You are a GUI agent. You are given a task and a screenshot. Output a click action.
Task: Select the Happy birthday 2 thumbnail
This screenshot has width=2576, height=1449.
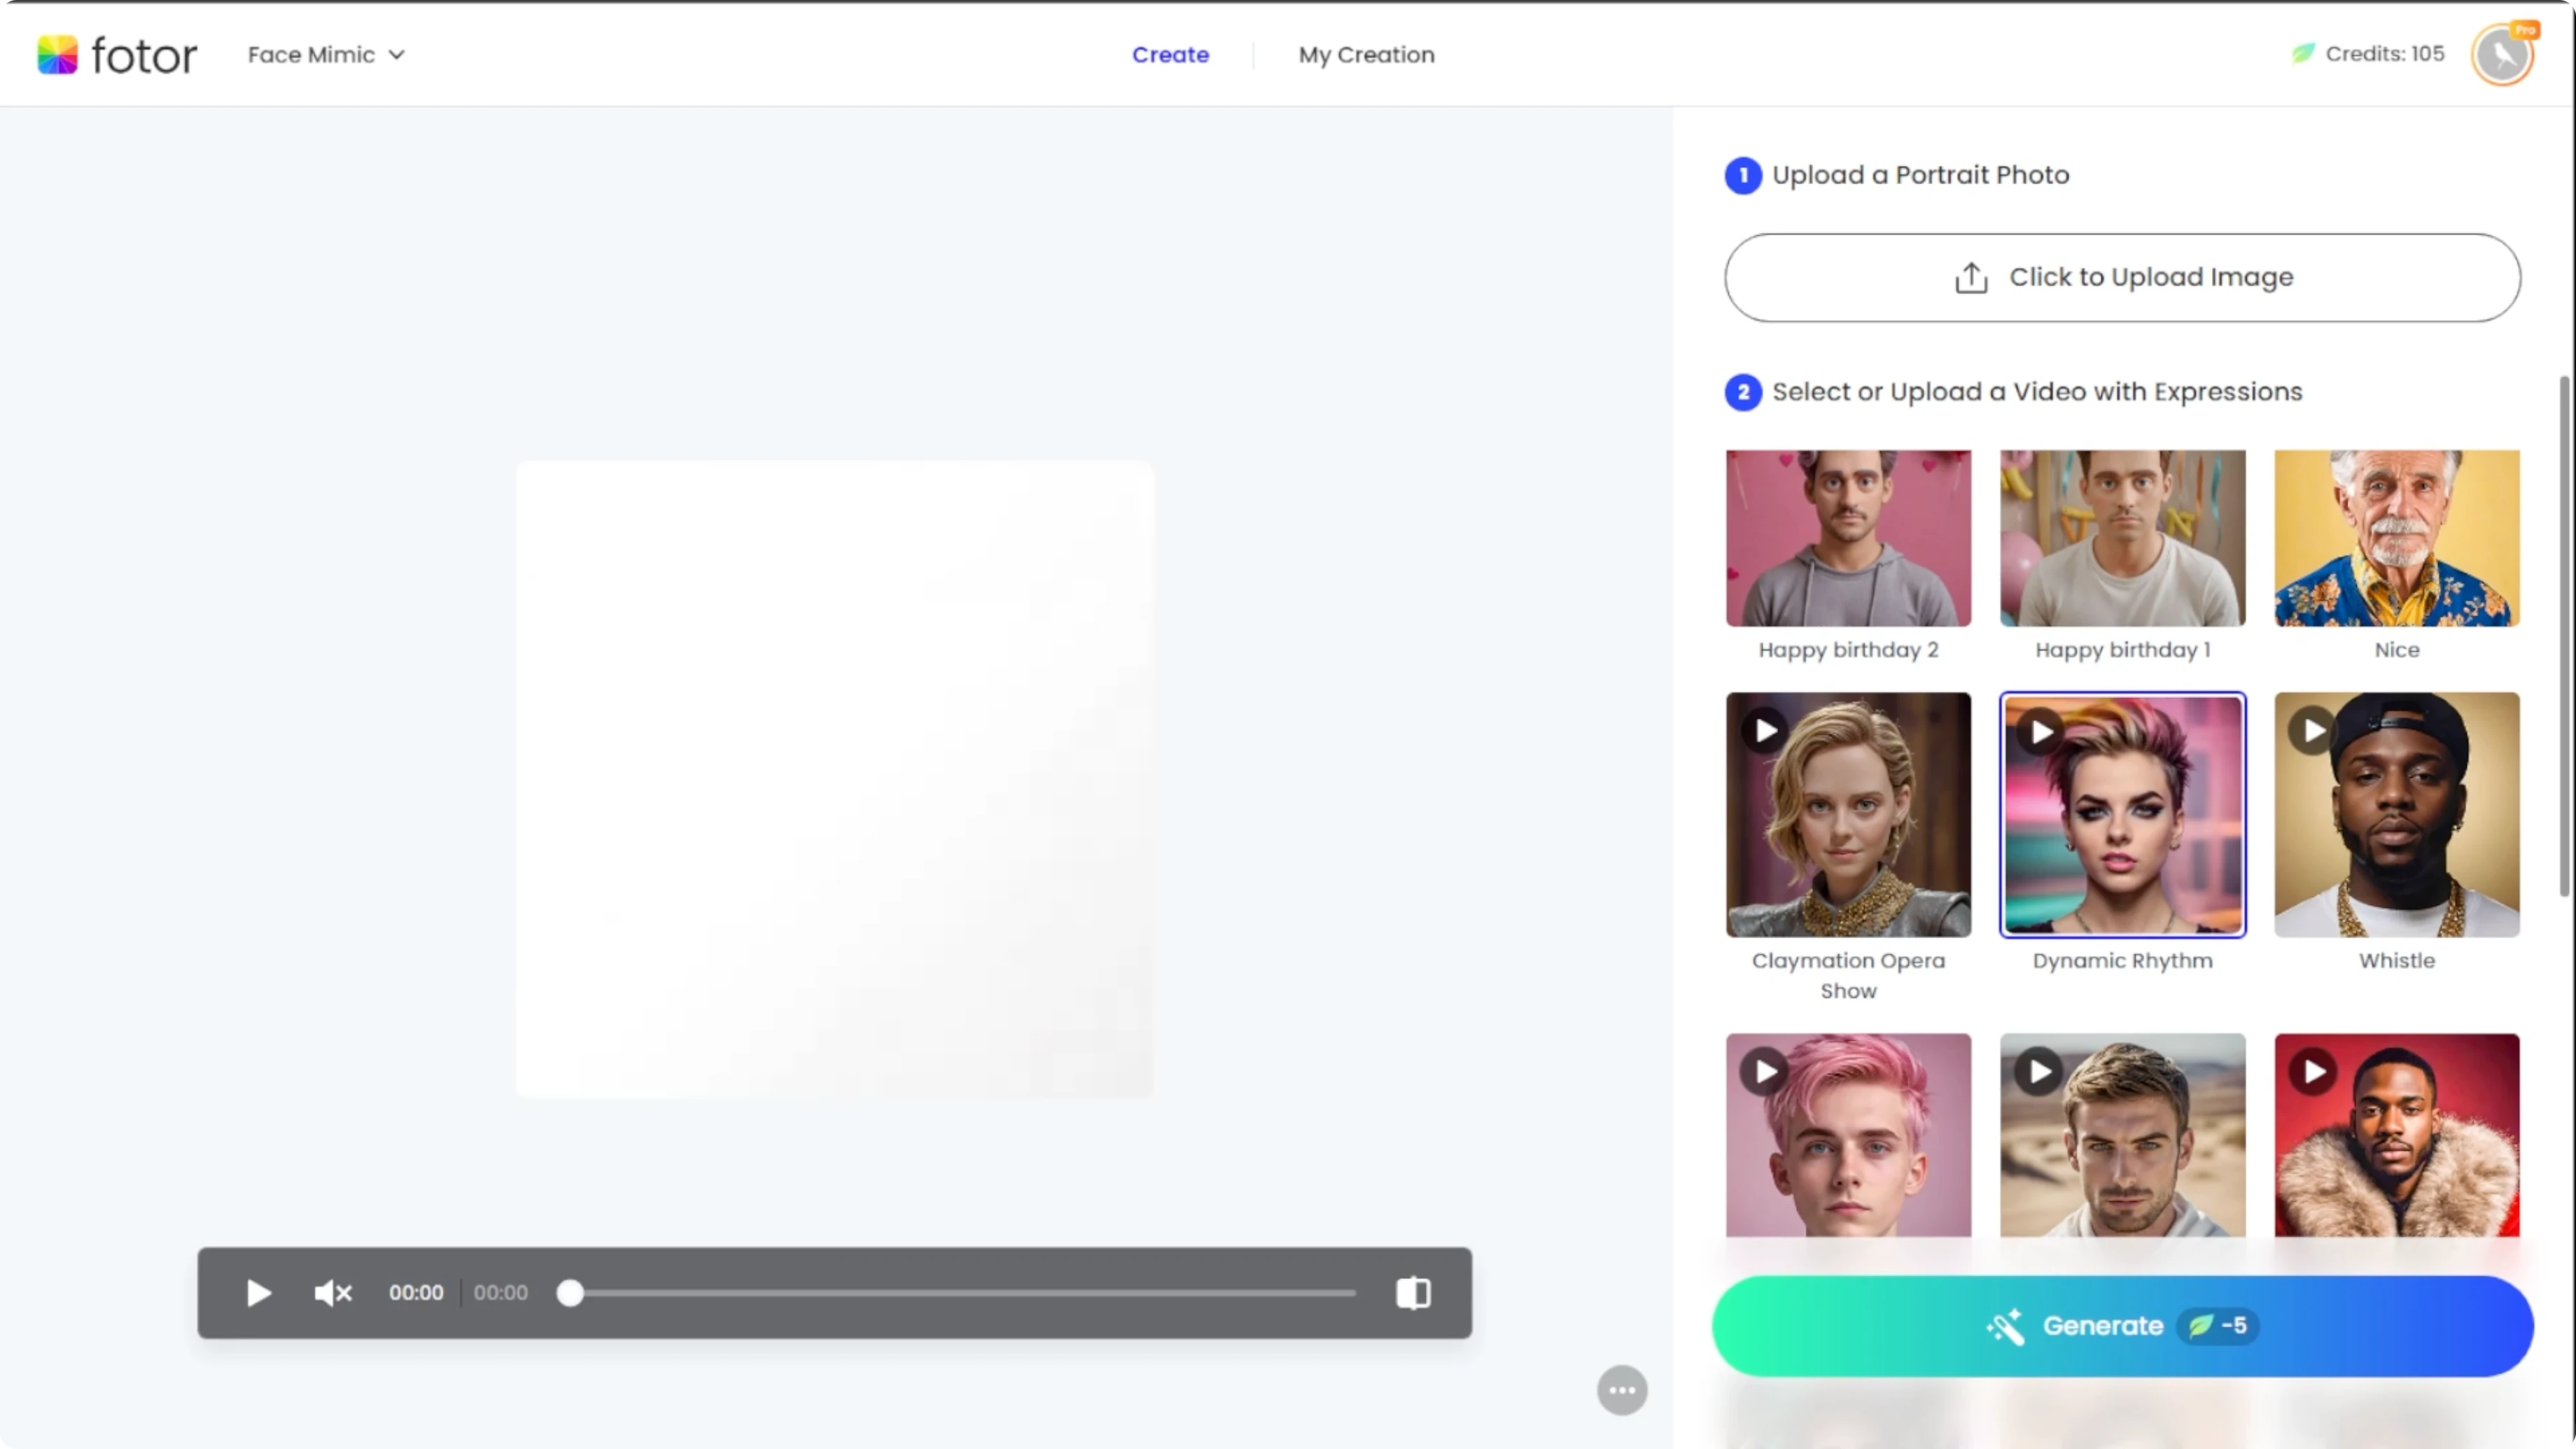pyautogui.click(x=1848, y=538)
